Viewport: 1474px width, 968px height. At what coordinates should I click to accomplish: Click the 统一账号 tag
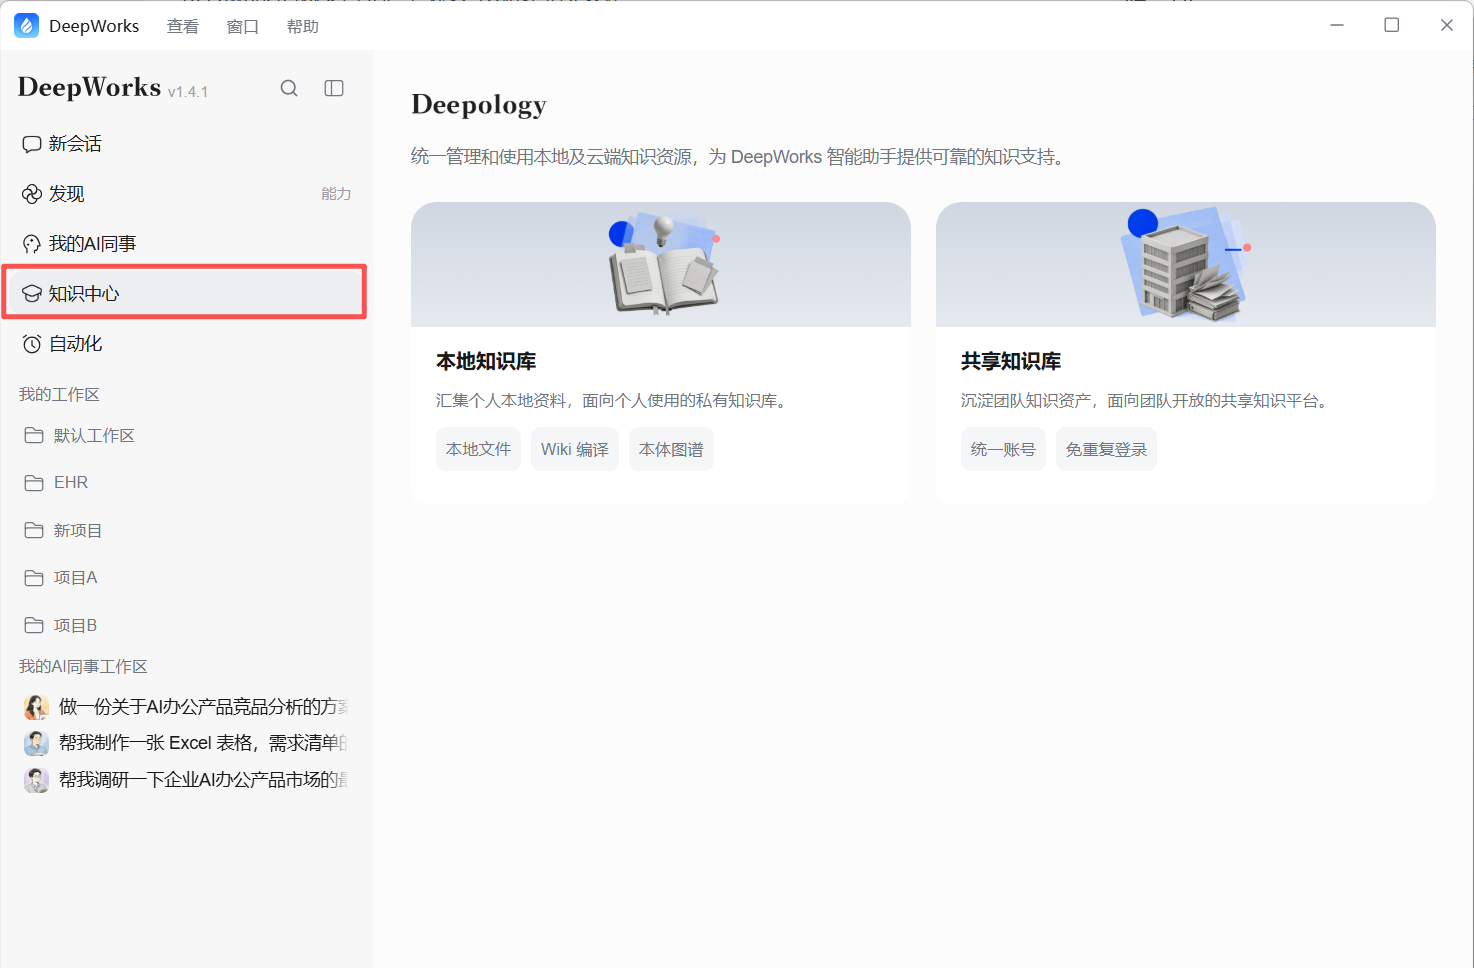coord(1003,449)
